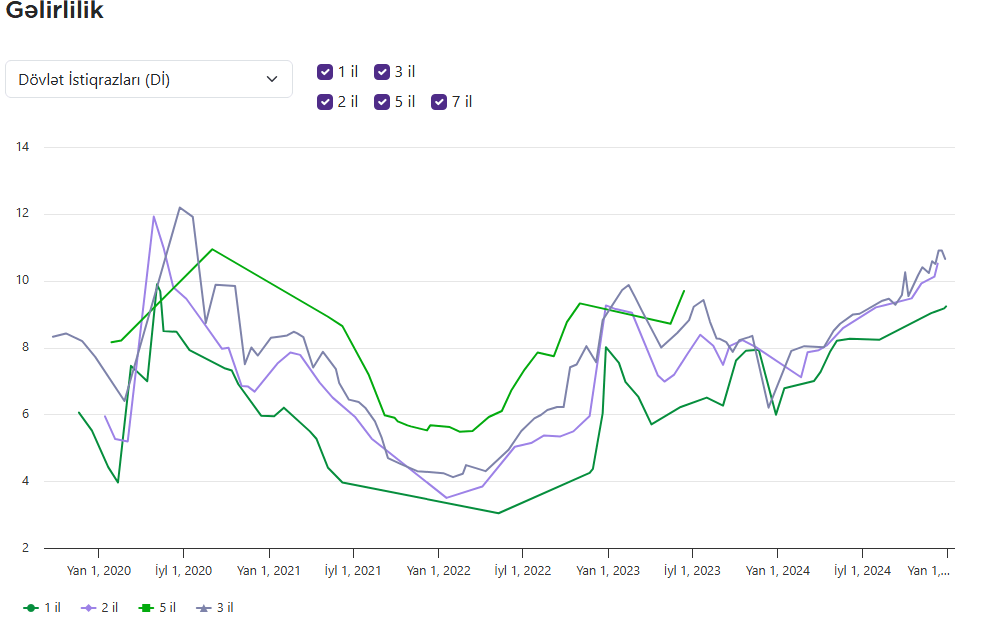Click the Gəlirlilik chart heading

54,12
